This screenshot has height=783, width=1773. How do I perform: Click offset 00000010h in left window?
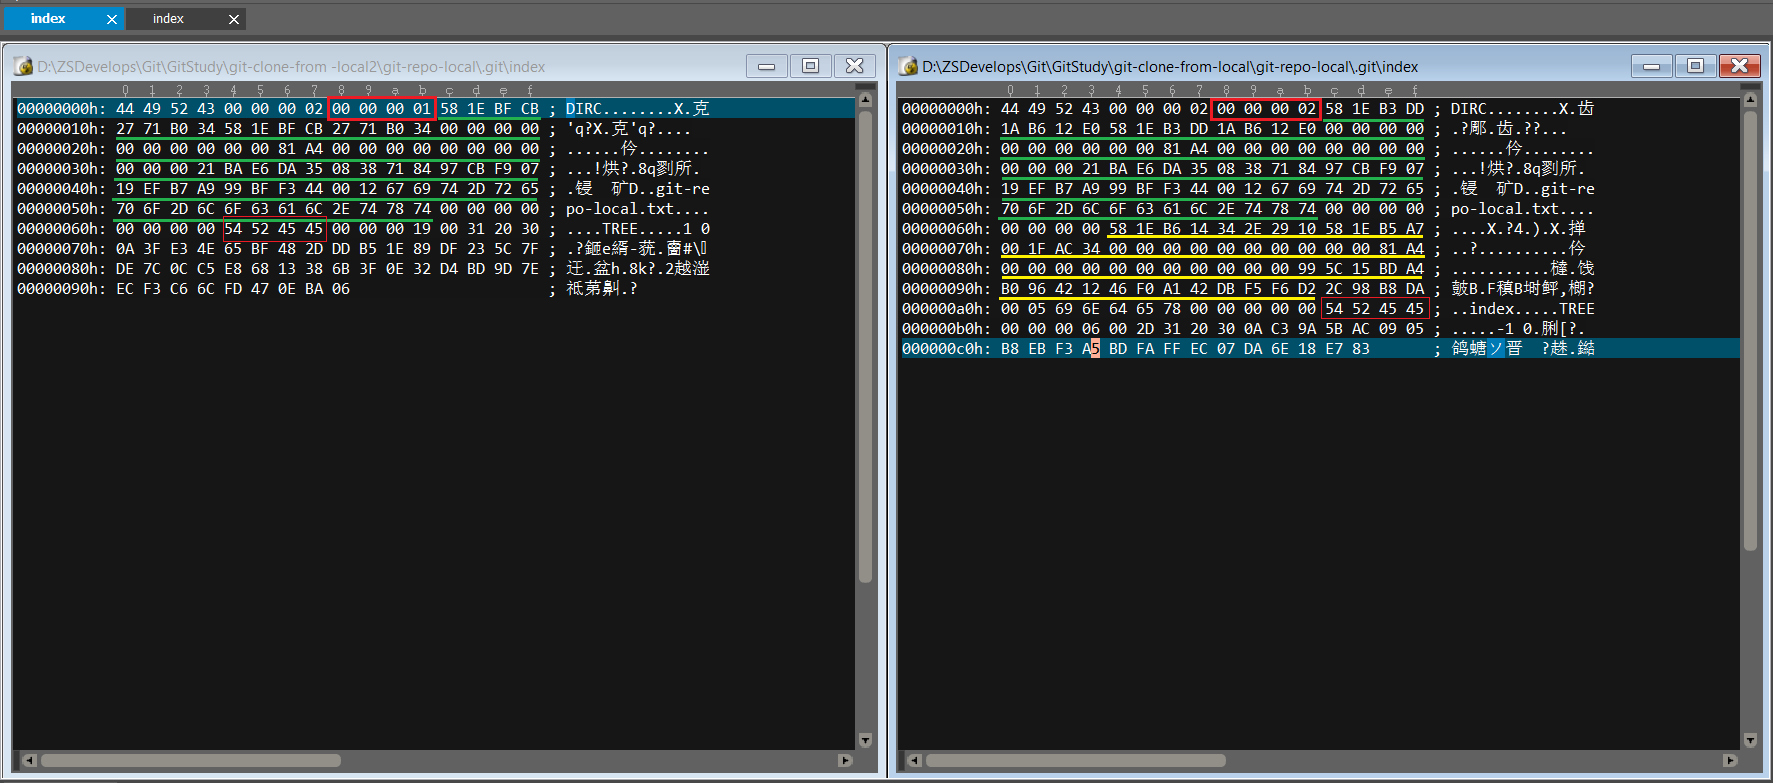click(60, 129)
